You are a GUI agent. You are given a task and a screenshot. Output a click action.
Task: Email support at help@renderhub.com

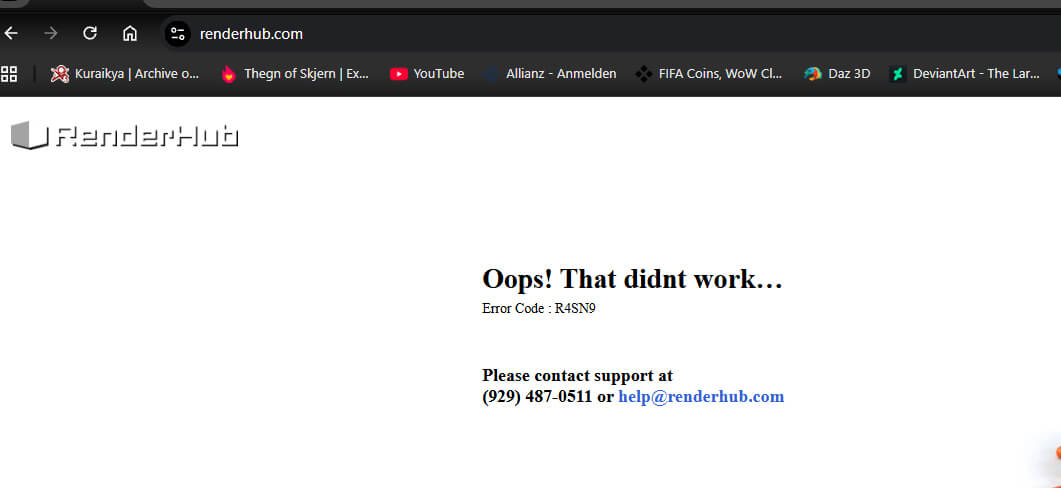point(701,397)
